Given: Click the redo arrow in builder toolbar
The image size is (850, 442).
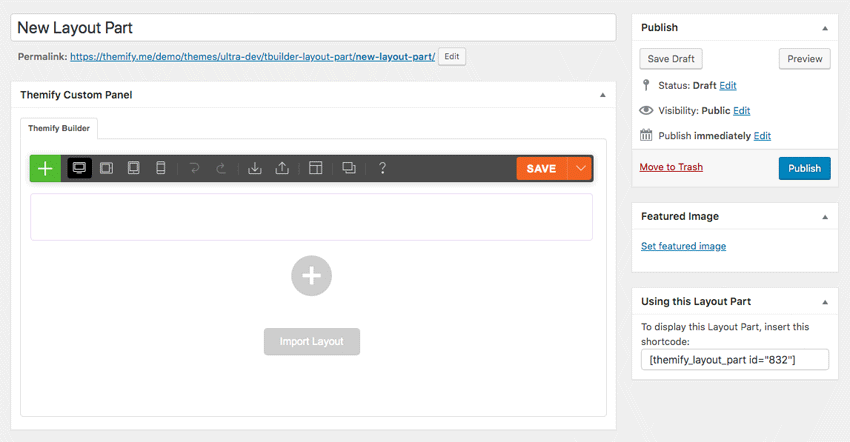Looking at the screenshot, I should tap(221, 169).
